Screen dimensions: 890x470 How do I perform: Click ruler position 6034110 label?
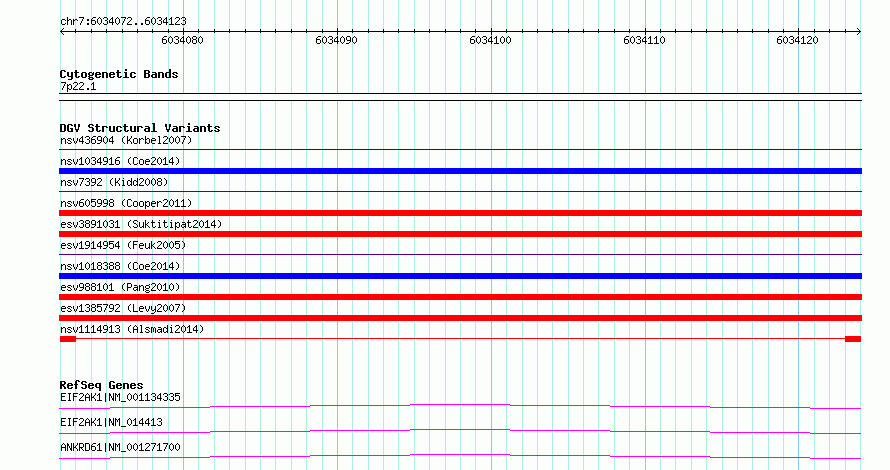tap(644, 40)
